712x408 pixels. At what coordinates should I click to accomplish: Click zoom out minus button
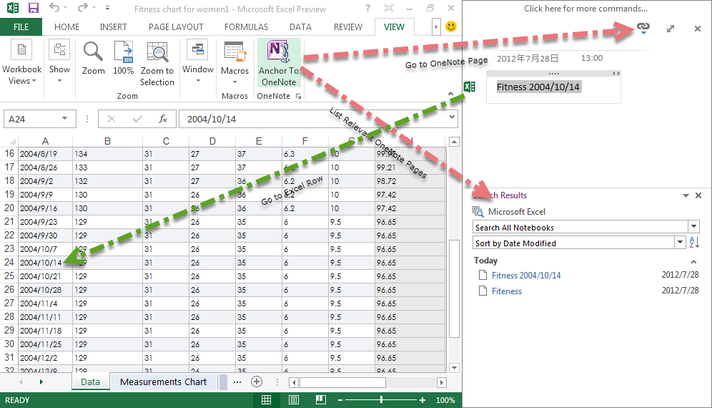[x=340, y=400]
